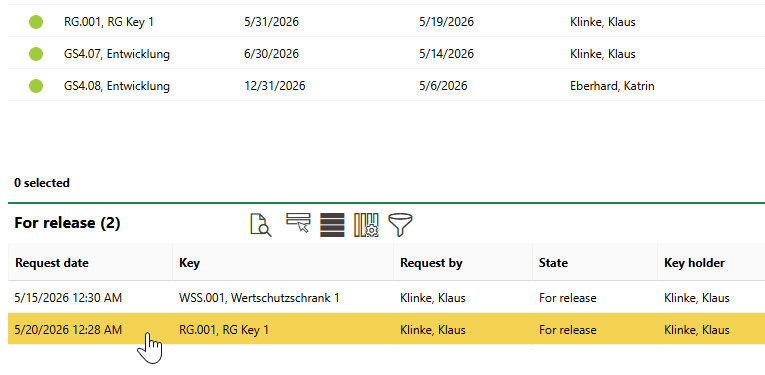Click 'Eberhard, Katrin' cell

point(612,86)
